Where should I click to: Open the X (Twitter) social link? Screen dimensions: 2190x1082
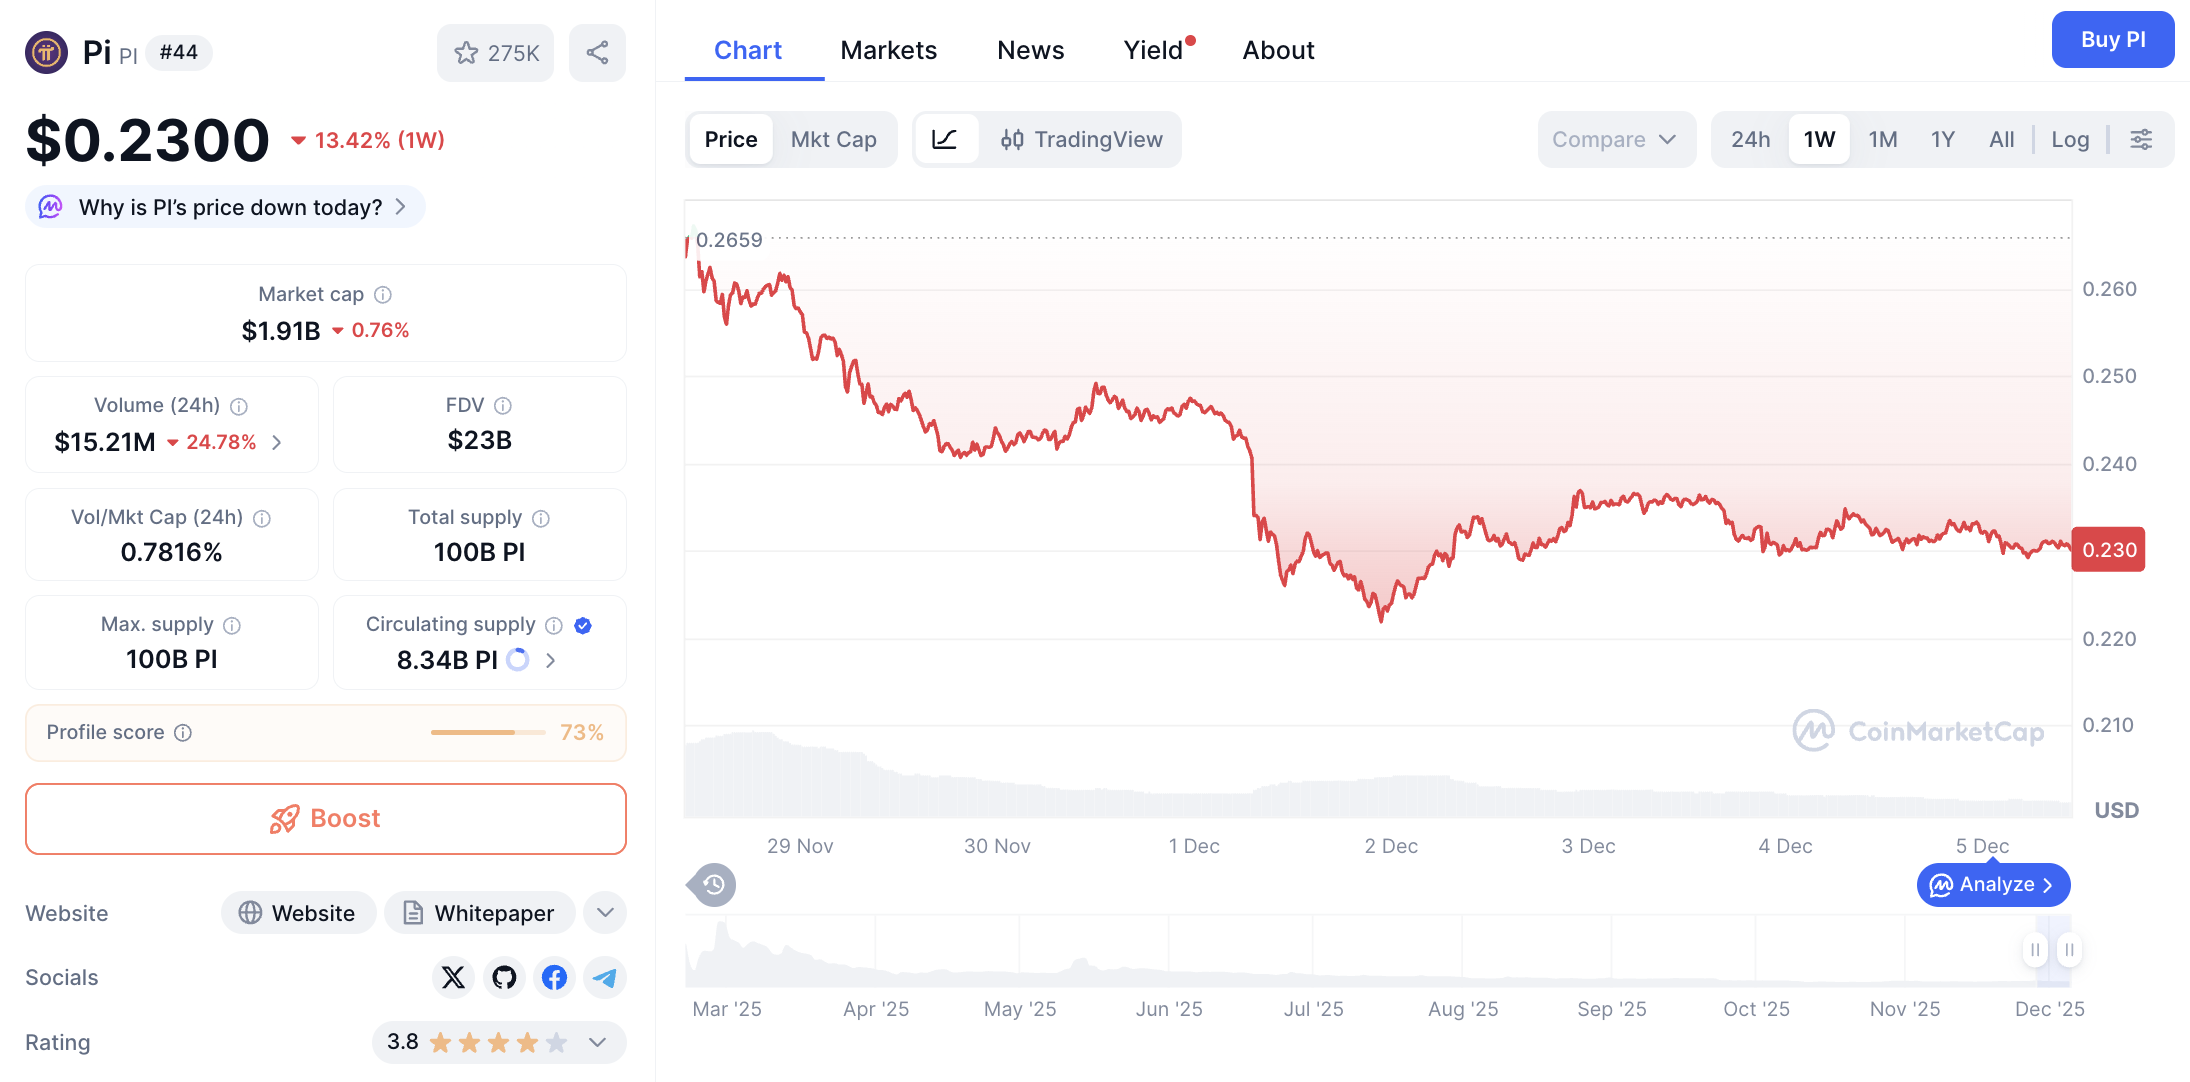tap(453, 977)
